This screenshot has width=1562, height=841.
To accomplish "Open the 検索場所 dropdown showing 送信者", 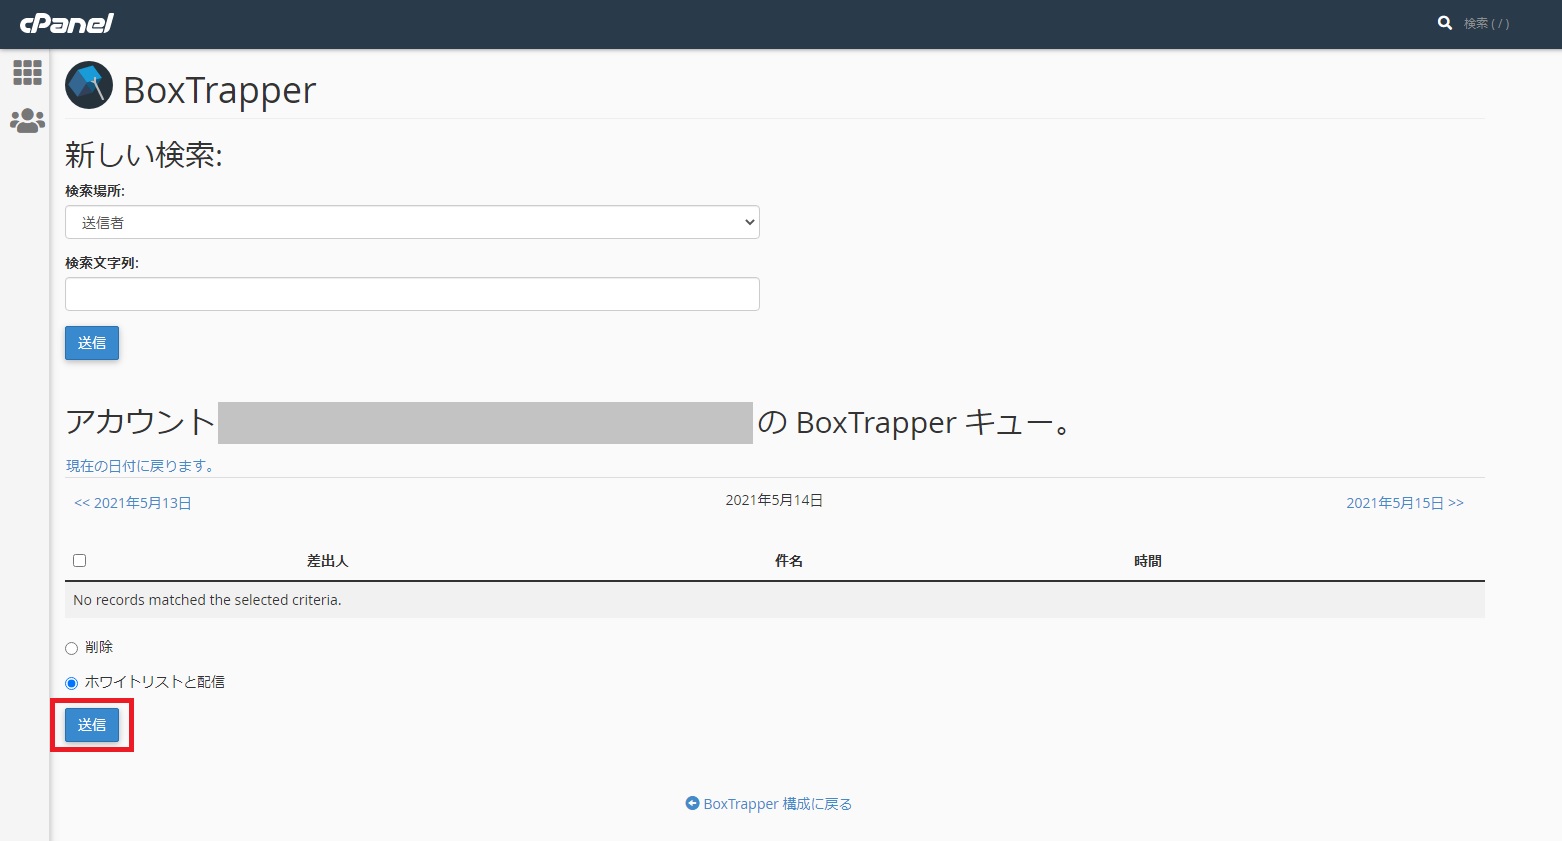I will pyautogui.click(x=412, y=222).
